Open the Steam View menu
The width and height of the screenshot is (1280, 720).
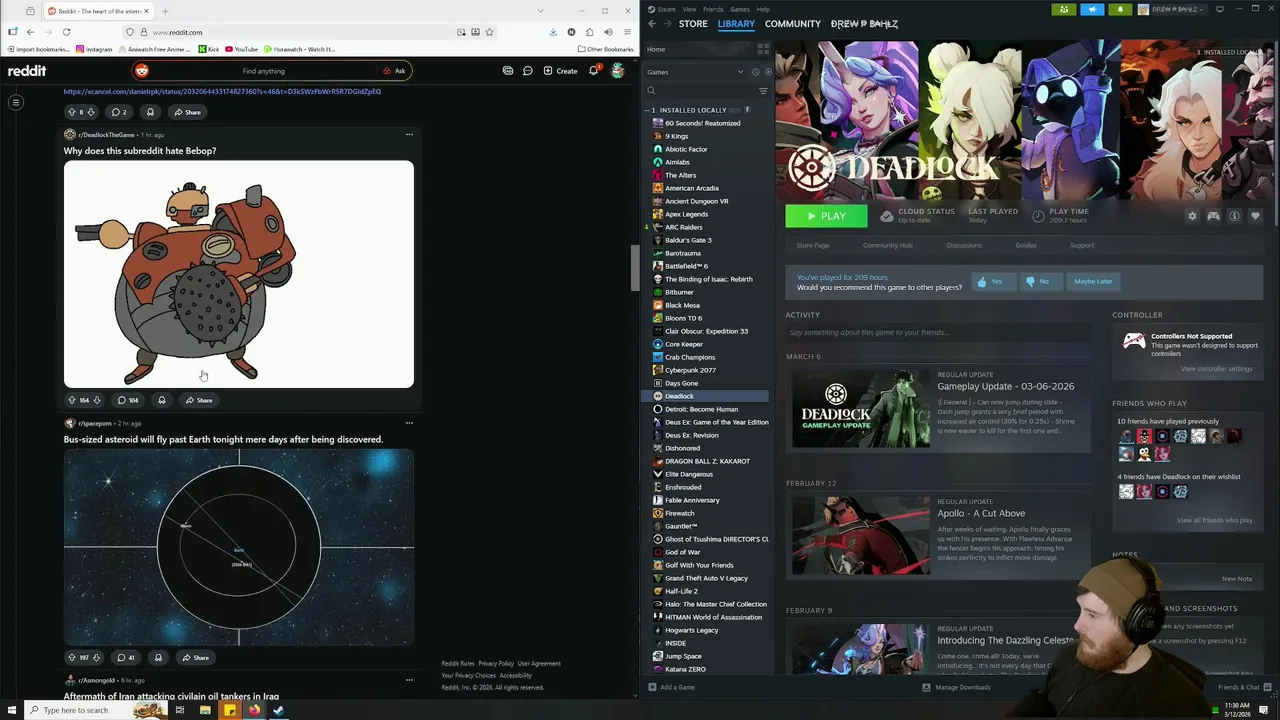(689, 9)
